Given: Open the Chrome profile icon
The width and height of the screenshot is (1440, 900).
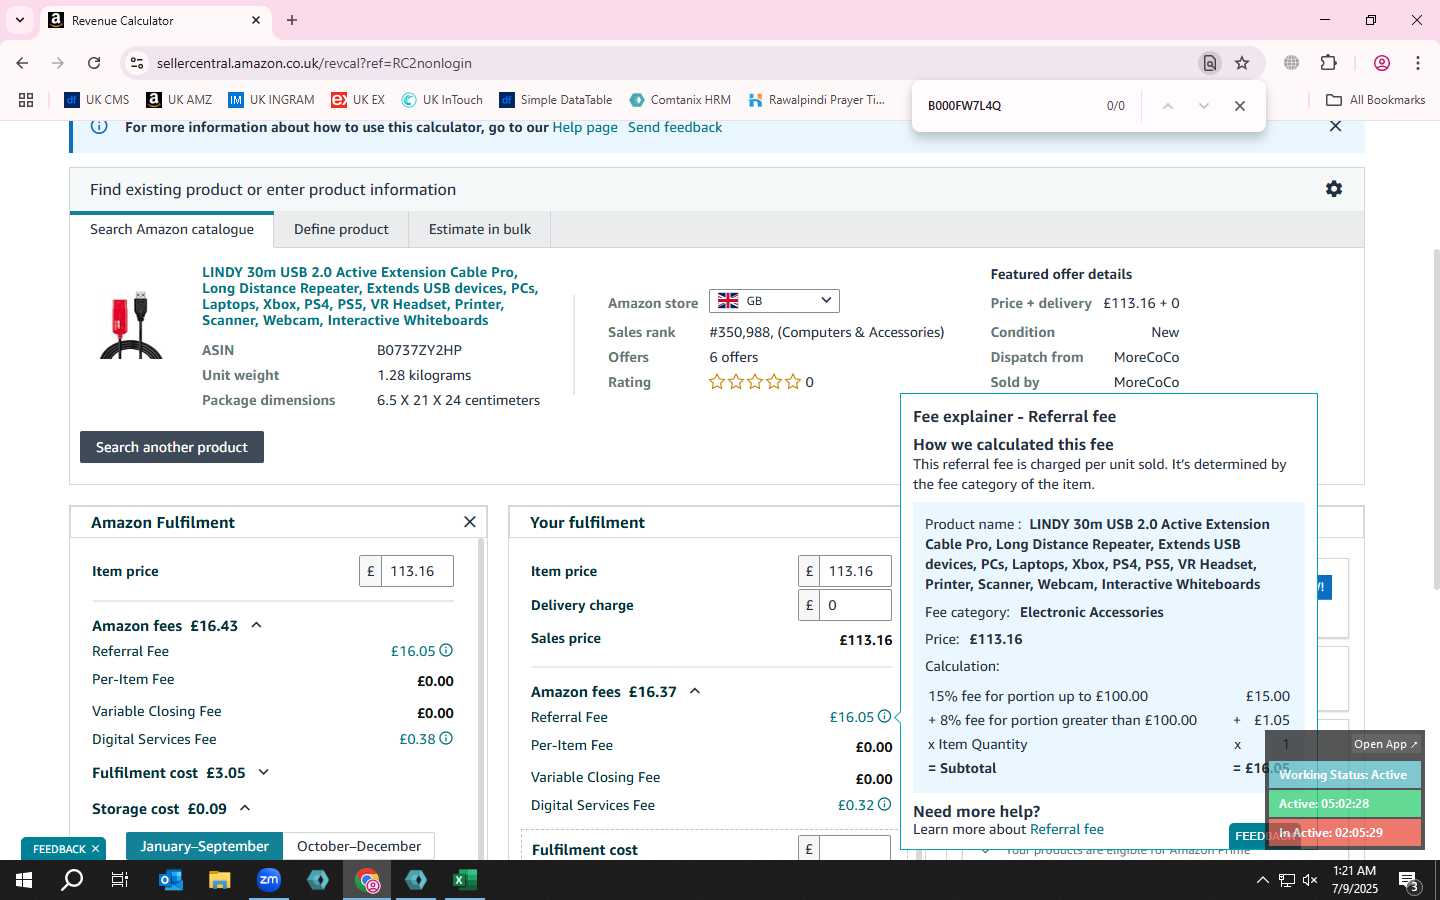Looking at the screenshot, I should pyautogui.click(x=1382, y=63).
